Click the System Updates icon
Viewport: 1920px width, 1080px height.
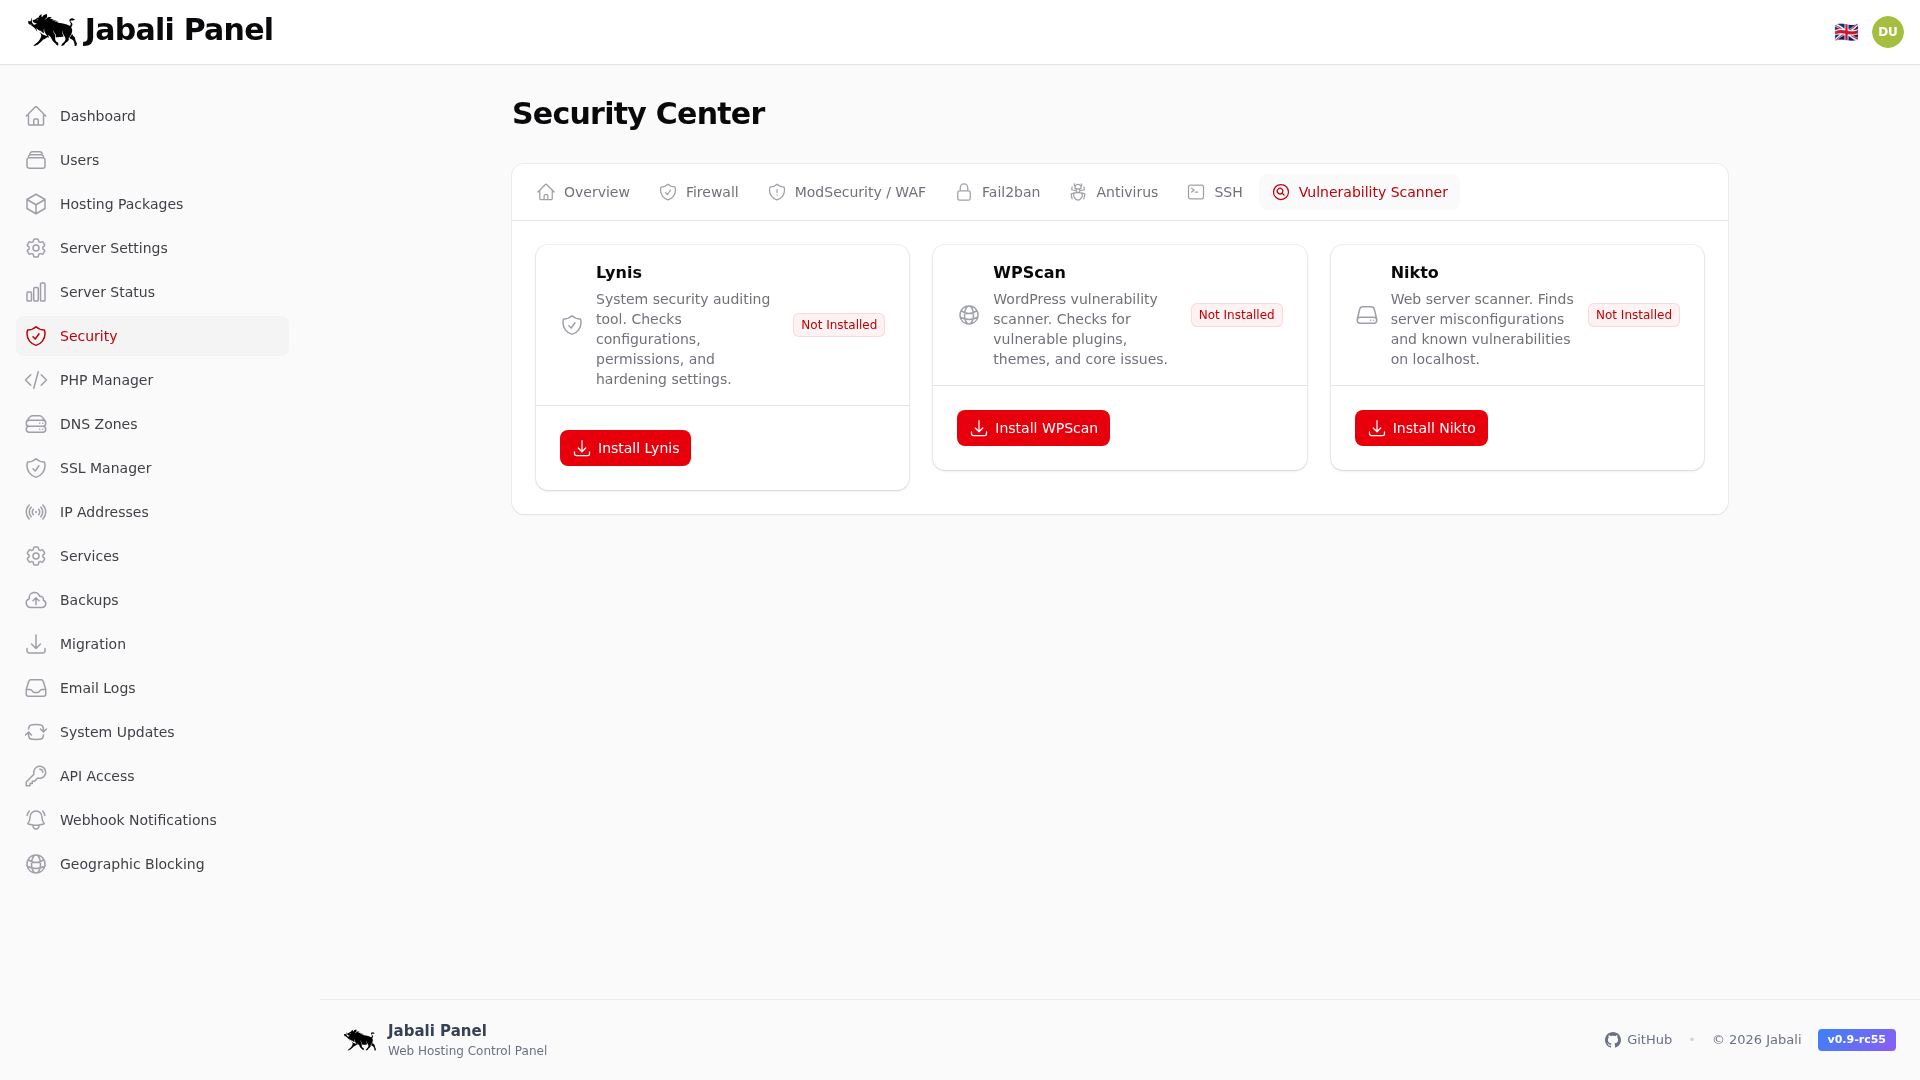coord(36,732)
